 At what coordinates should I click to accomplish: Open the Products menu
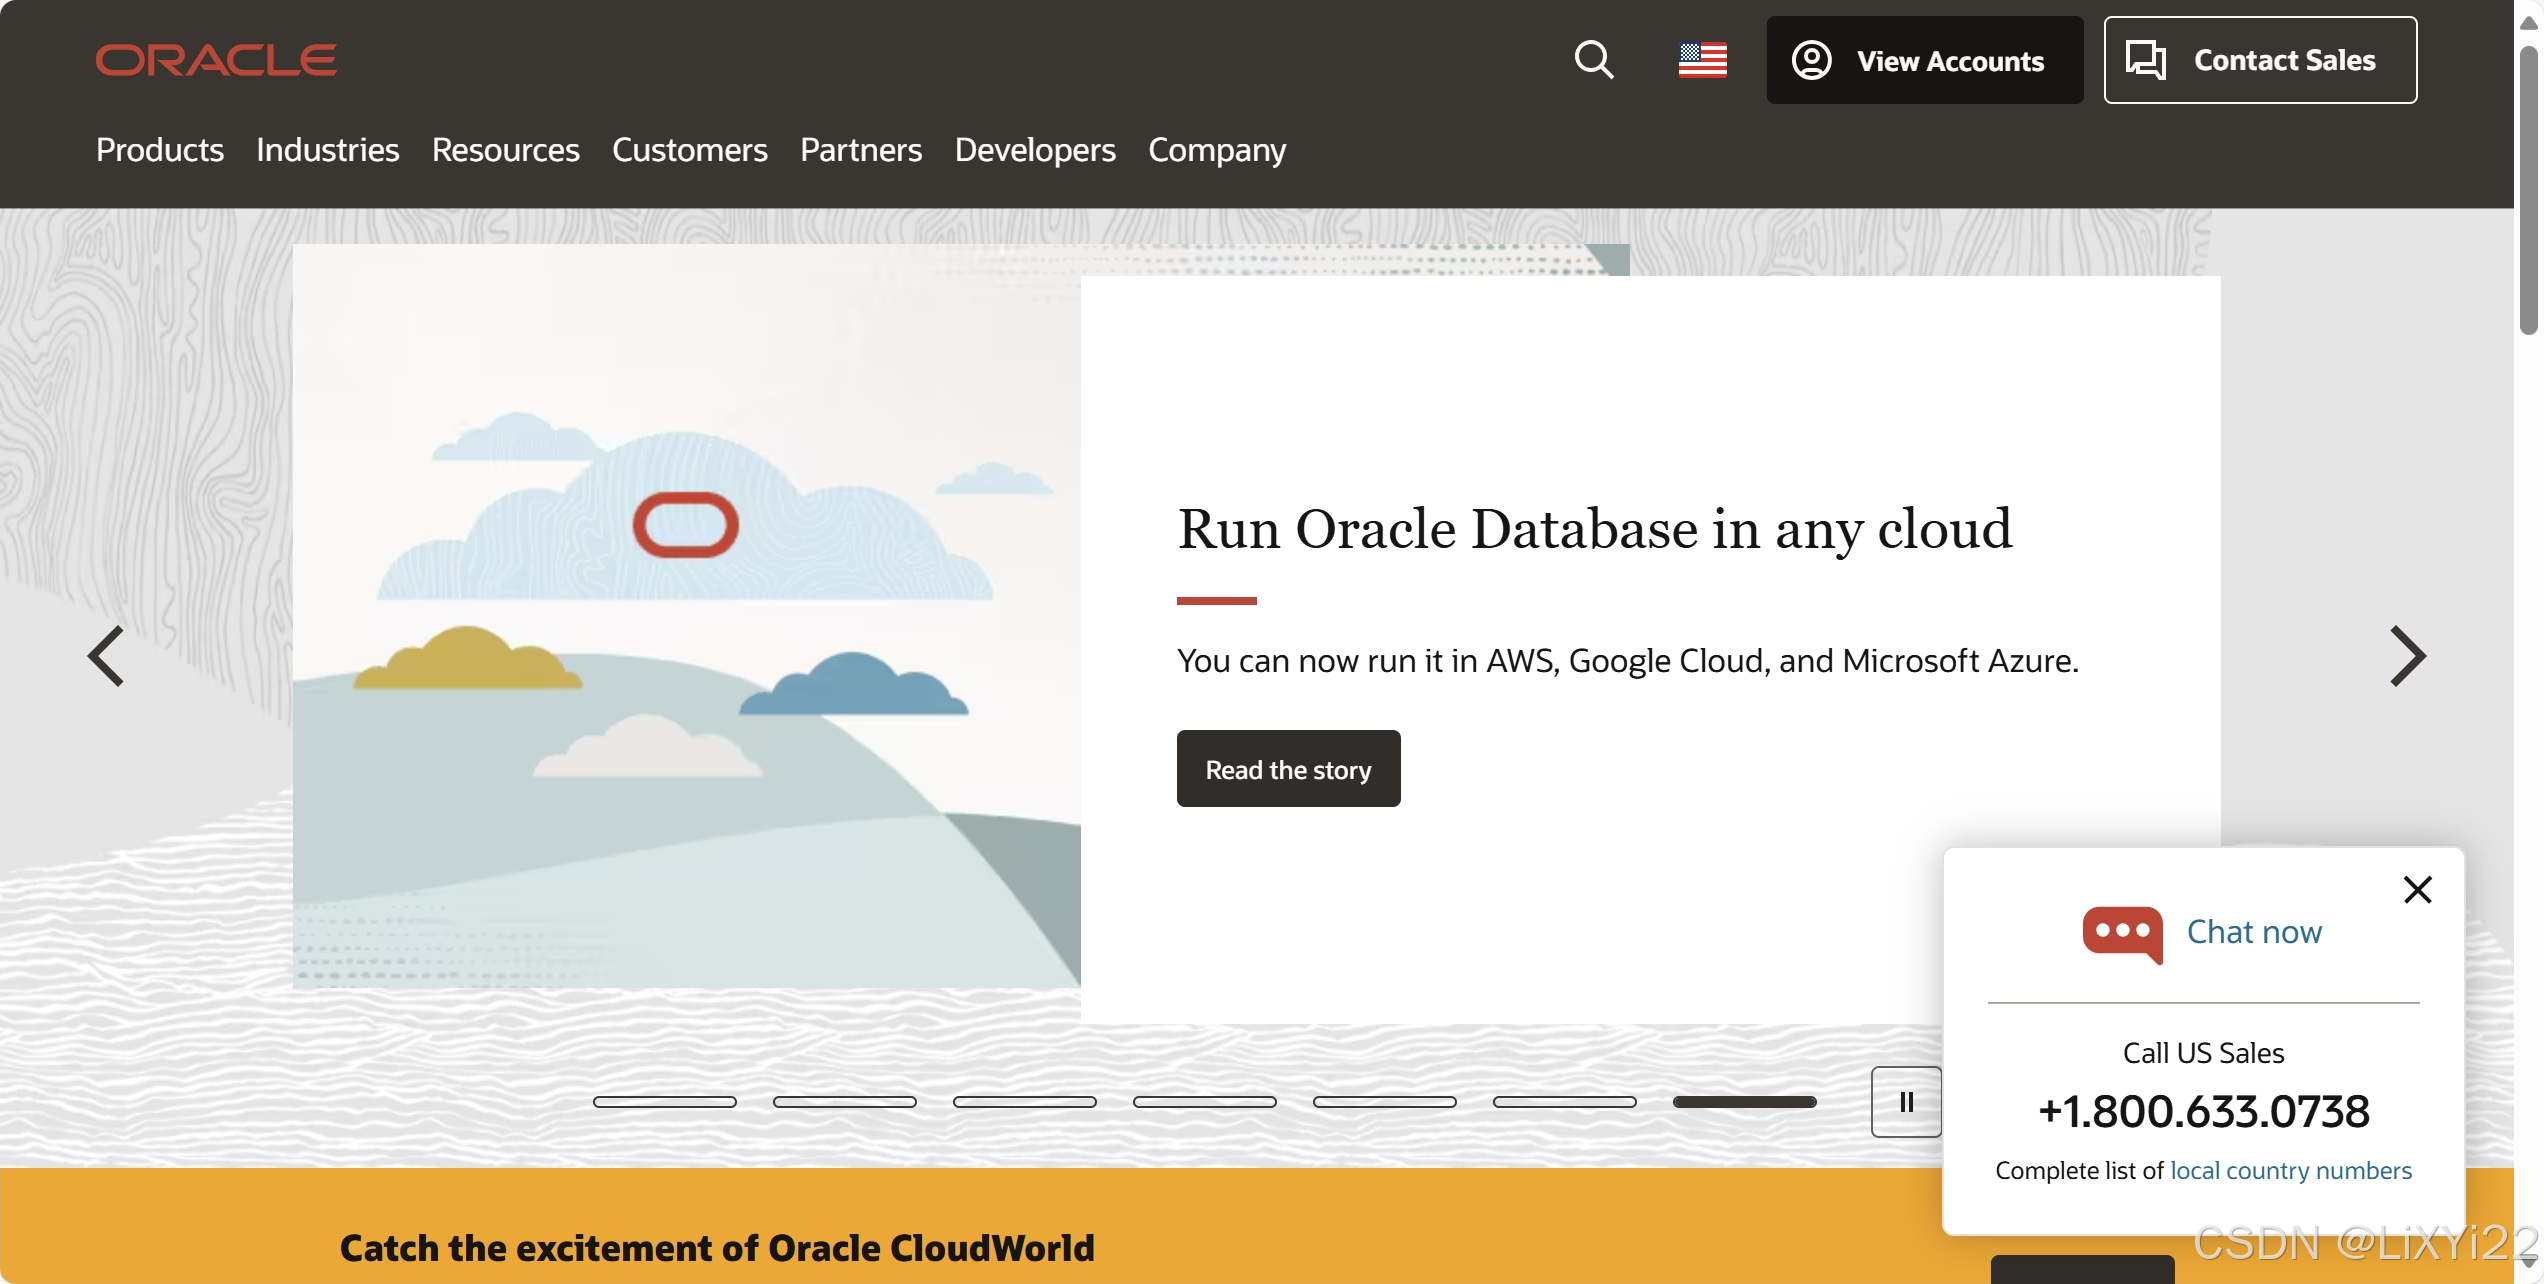coord(160,150)
